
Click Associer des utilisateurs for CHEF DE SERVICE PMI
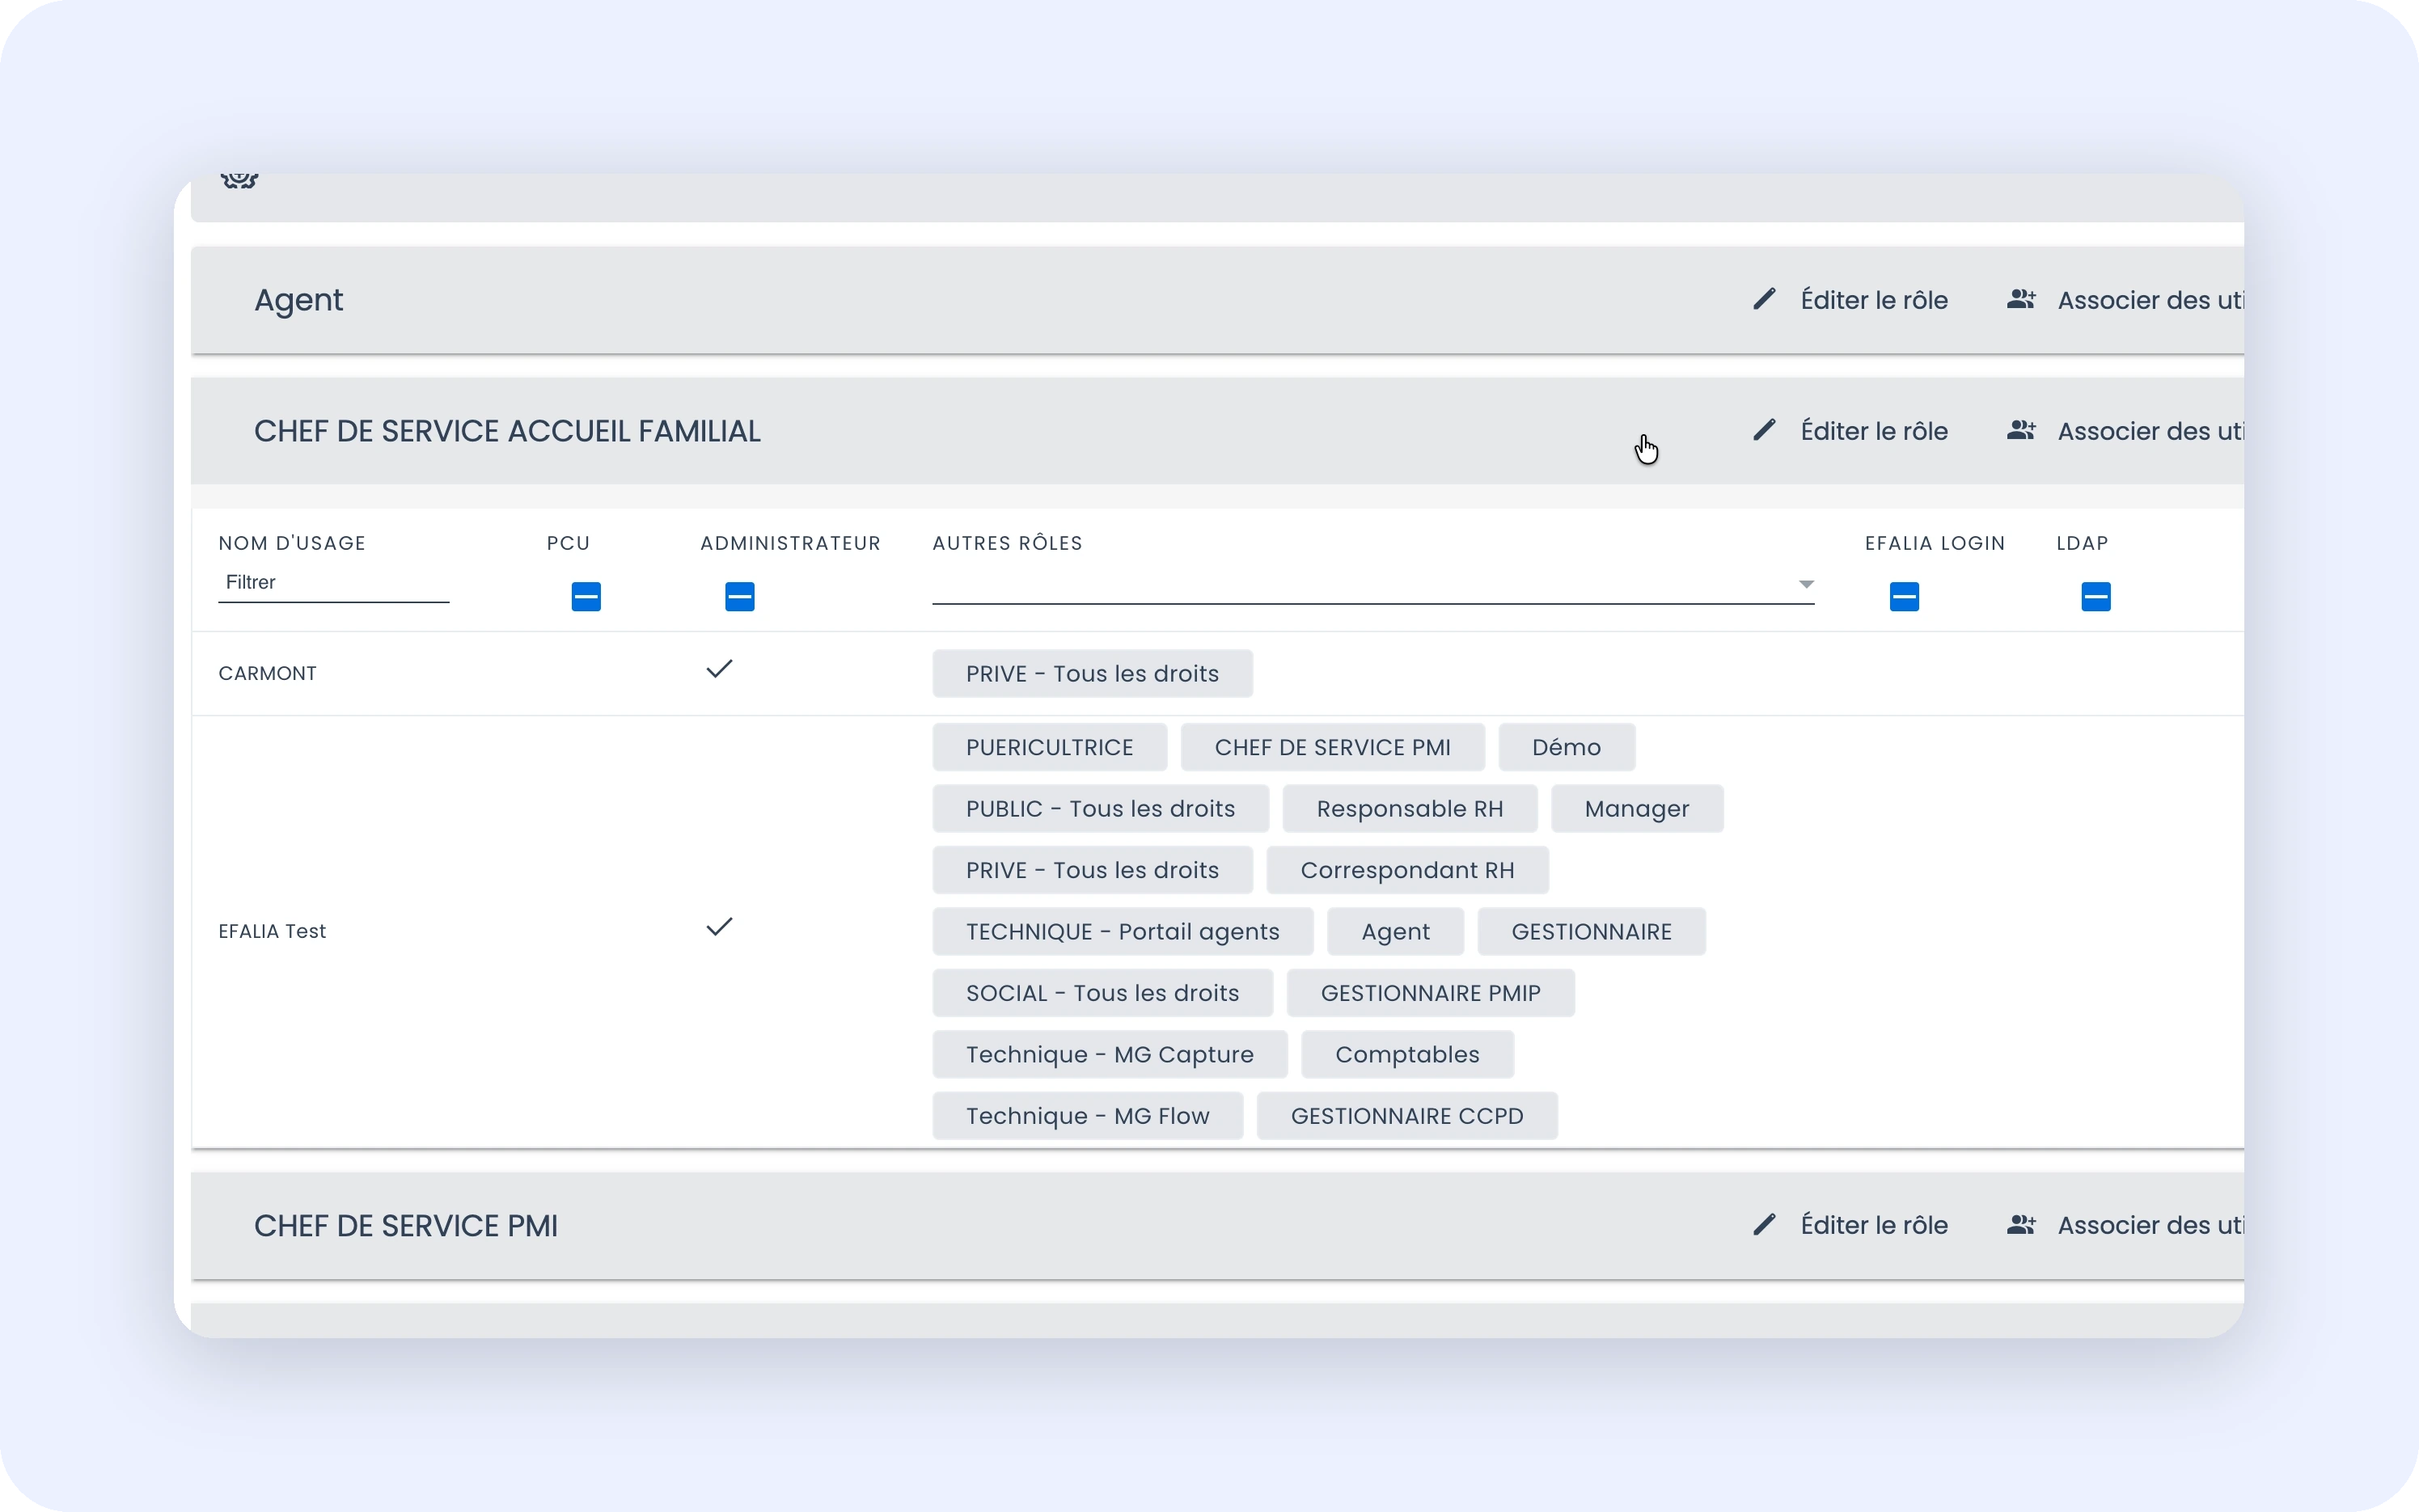pos(2150,1226)
